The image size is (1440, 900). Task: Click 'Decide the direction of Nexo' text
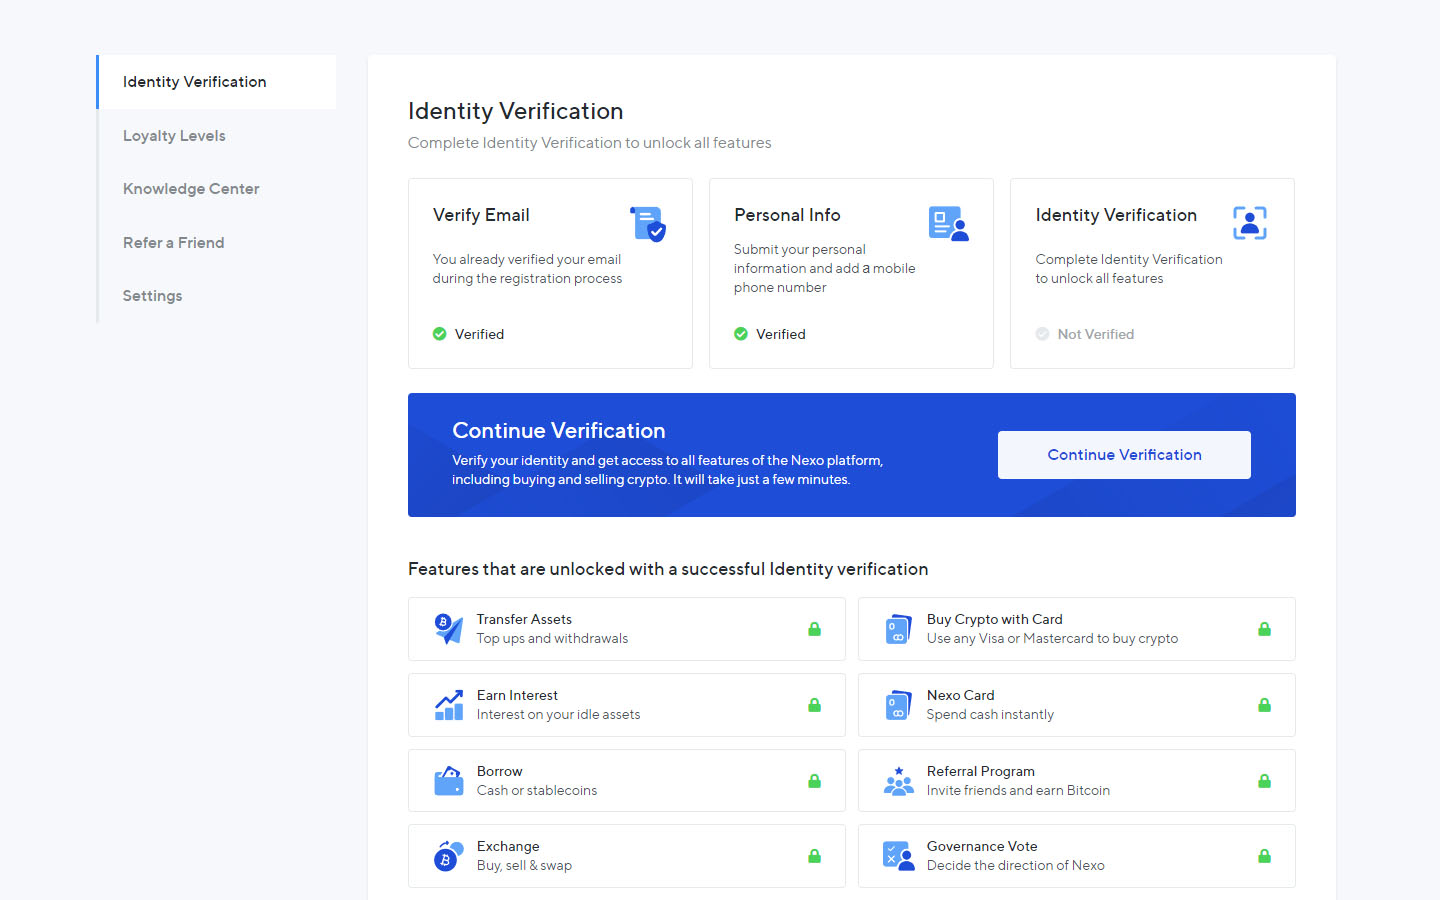1015,865
